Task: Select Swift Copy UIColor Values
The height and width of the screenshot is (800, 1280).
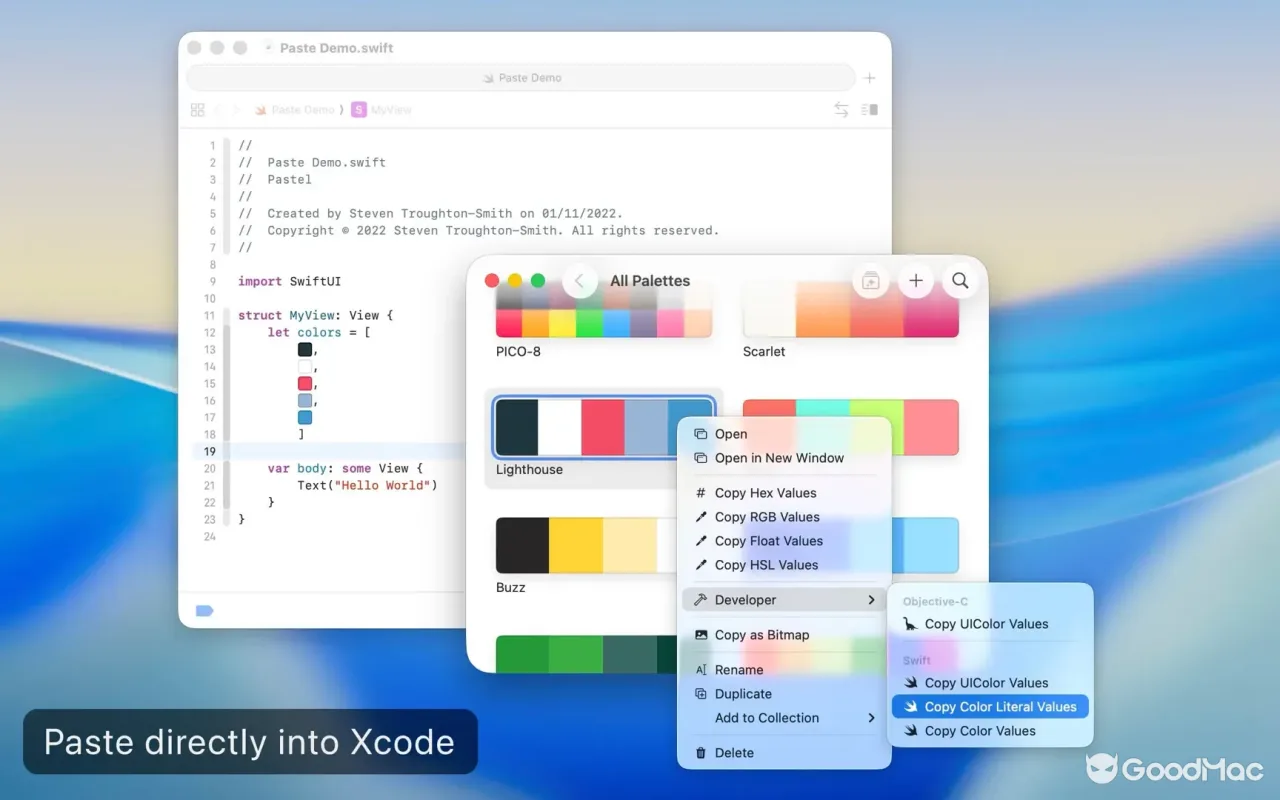Action: click(990, 683)
